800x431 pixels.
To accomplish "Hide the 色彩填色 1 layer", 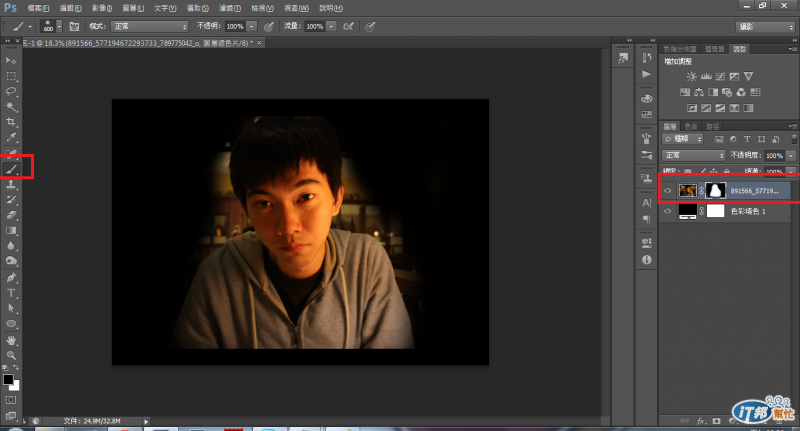I will (x=667, y=211).
